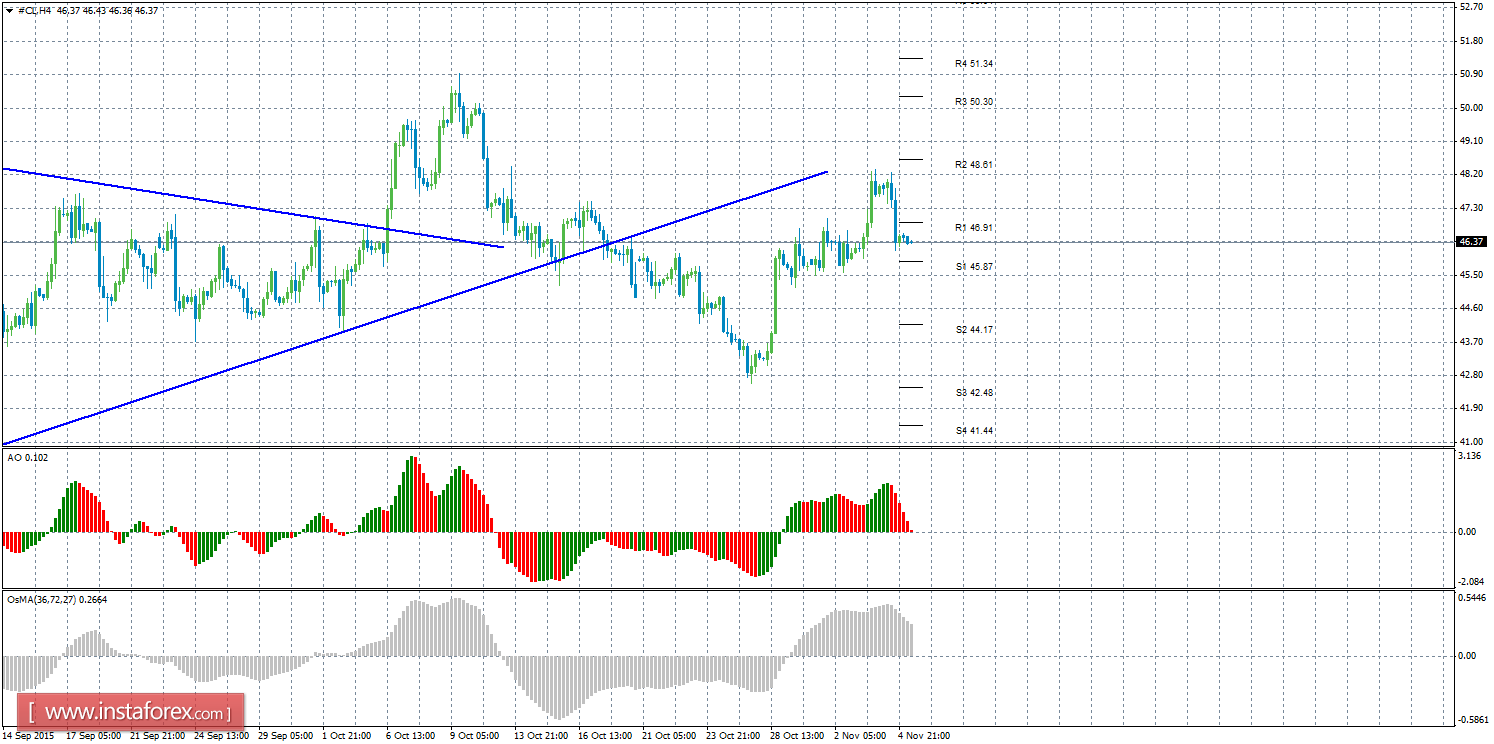Click the 4 Nov 21:00 date label
Image resolution: width=1494 pixels, height=744 pixels.
[923, 736]
